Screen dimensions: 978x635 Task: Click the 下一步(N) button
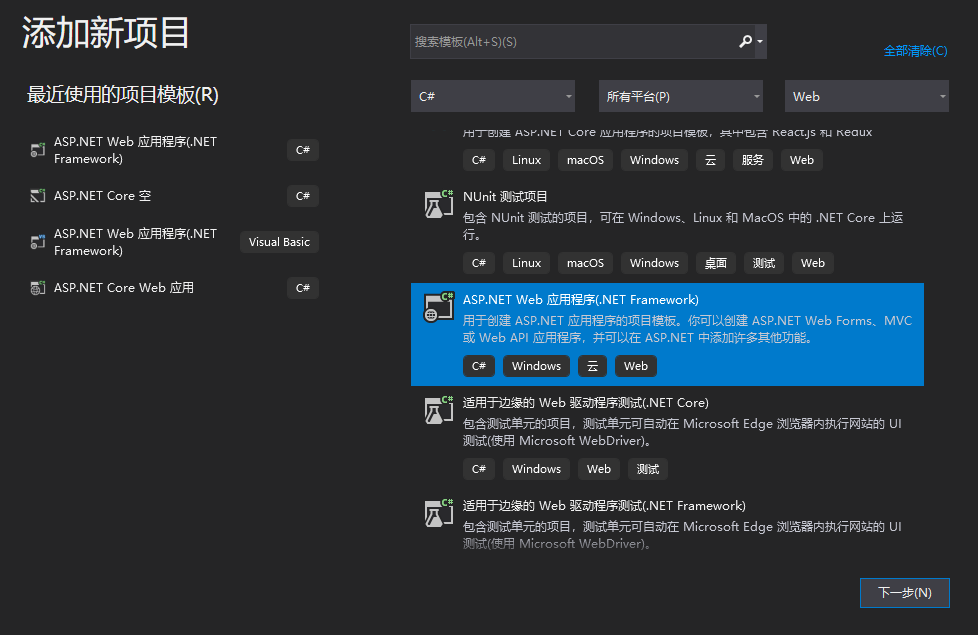(x=904, y=592)
